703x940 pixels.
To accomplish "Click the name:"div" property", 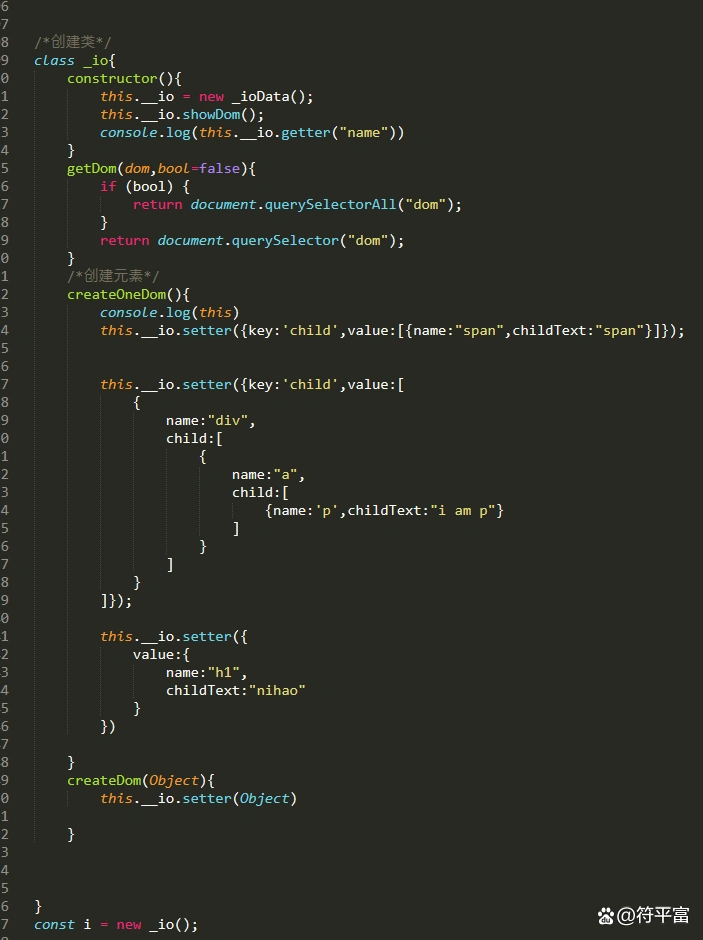I will (211, 420).
